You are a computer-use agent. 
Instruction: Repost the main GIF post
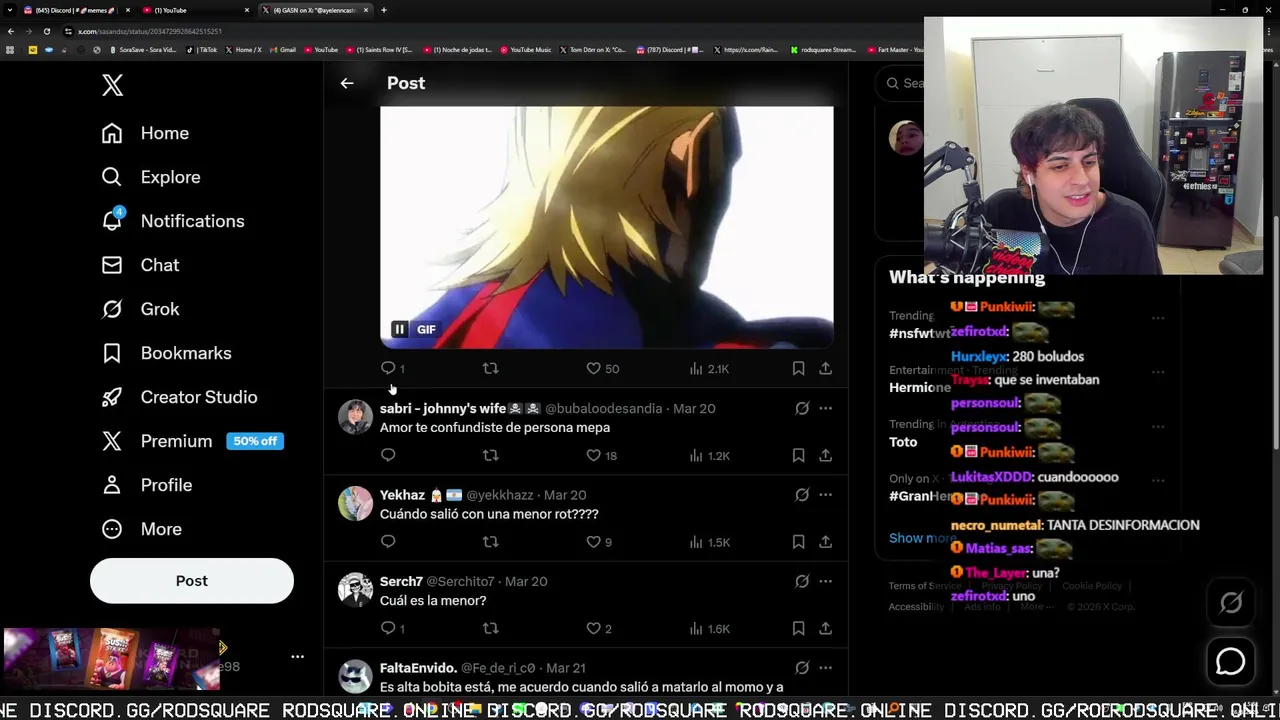coord(490,368)
